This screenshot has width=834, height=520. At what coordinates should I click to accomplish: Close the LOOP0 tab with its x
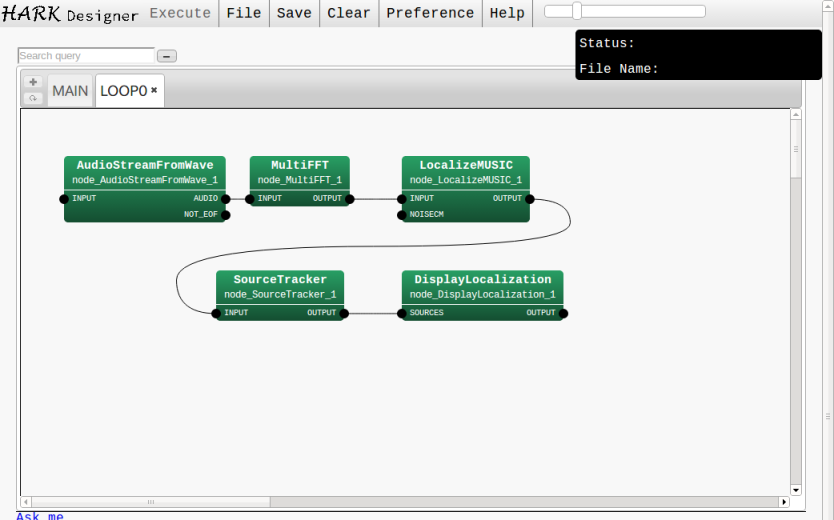(154, 91)
